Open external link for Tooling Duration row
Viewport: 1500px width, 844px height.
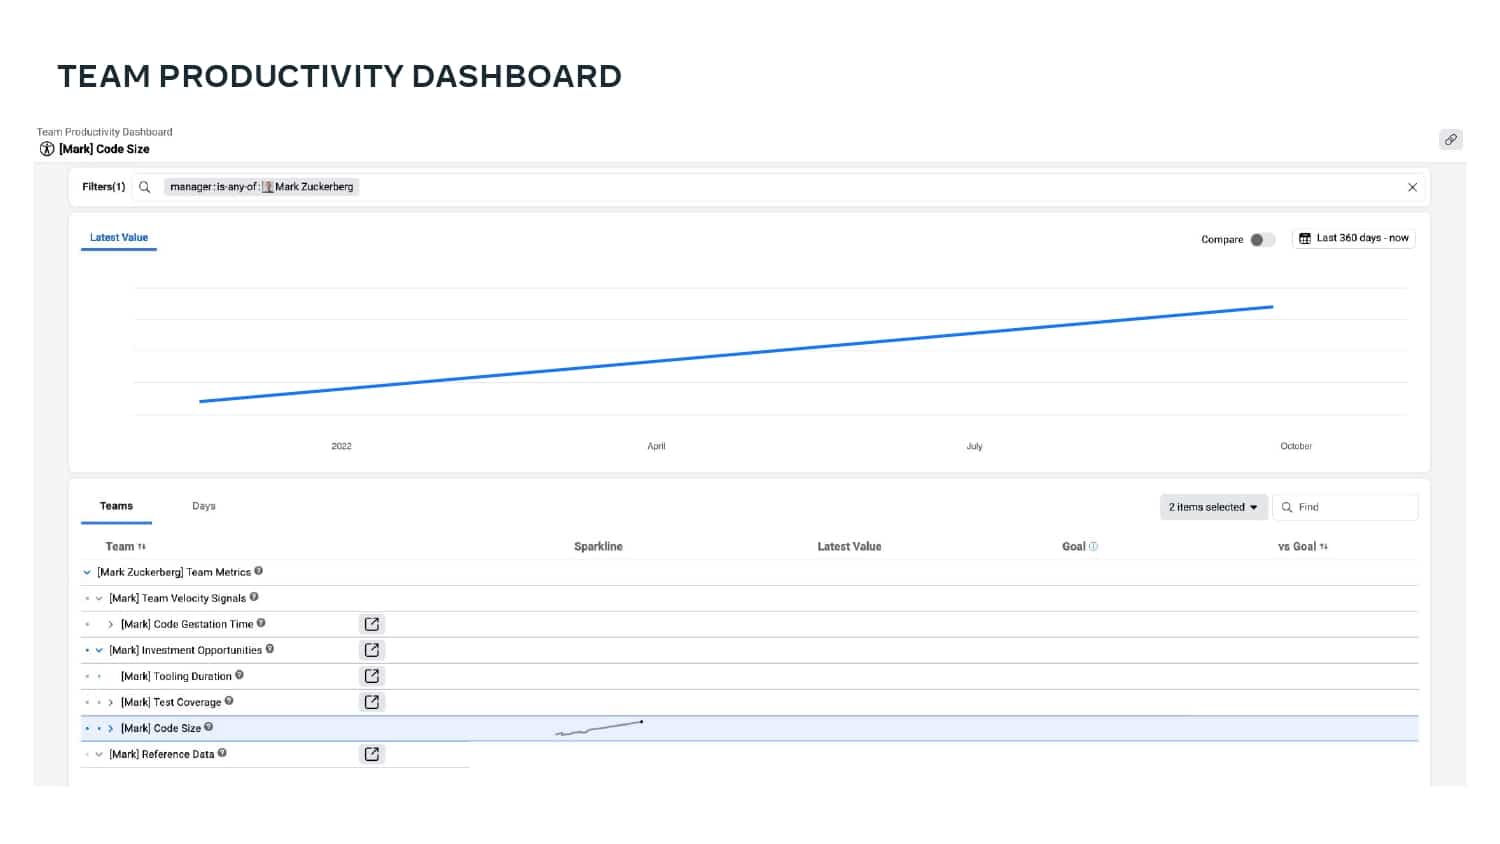[372, 676]
